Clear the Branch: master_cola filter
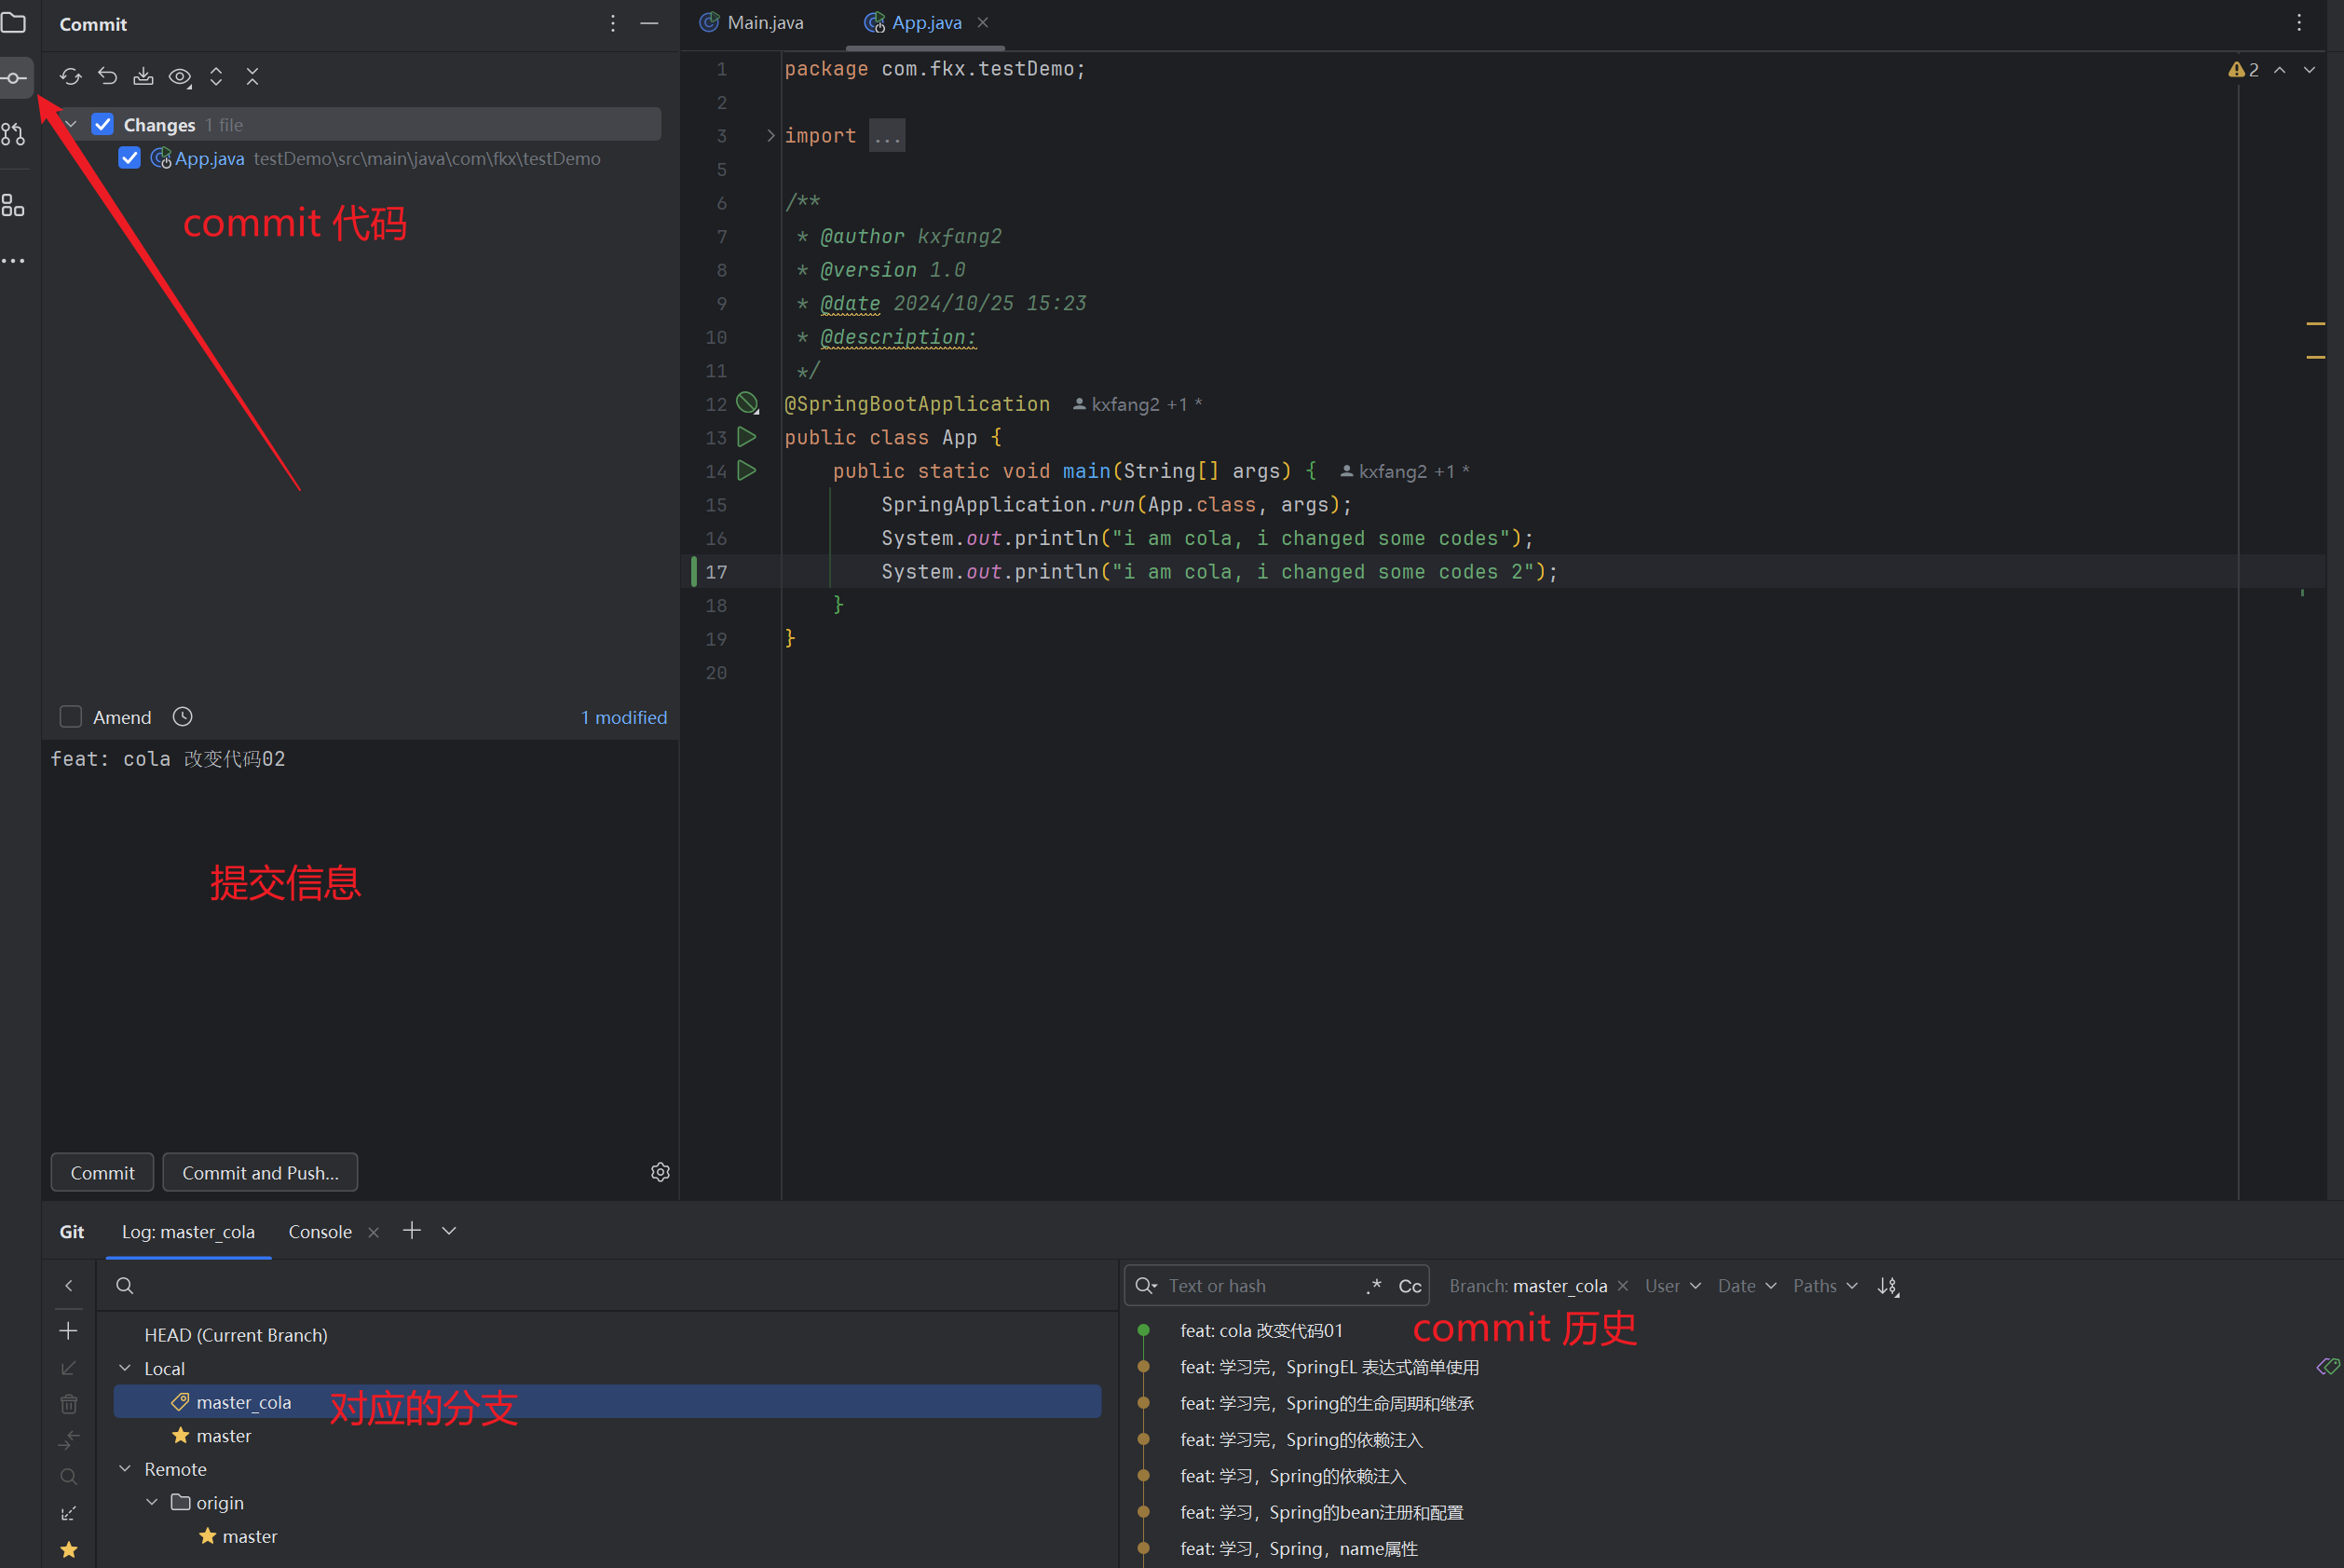Viewport: 2344px width, 1568px height. pyautogui.click(x=1623, y=1286)
